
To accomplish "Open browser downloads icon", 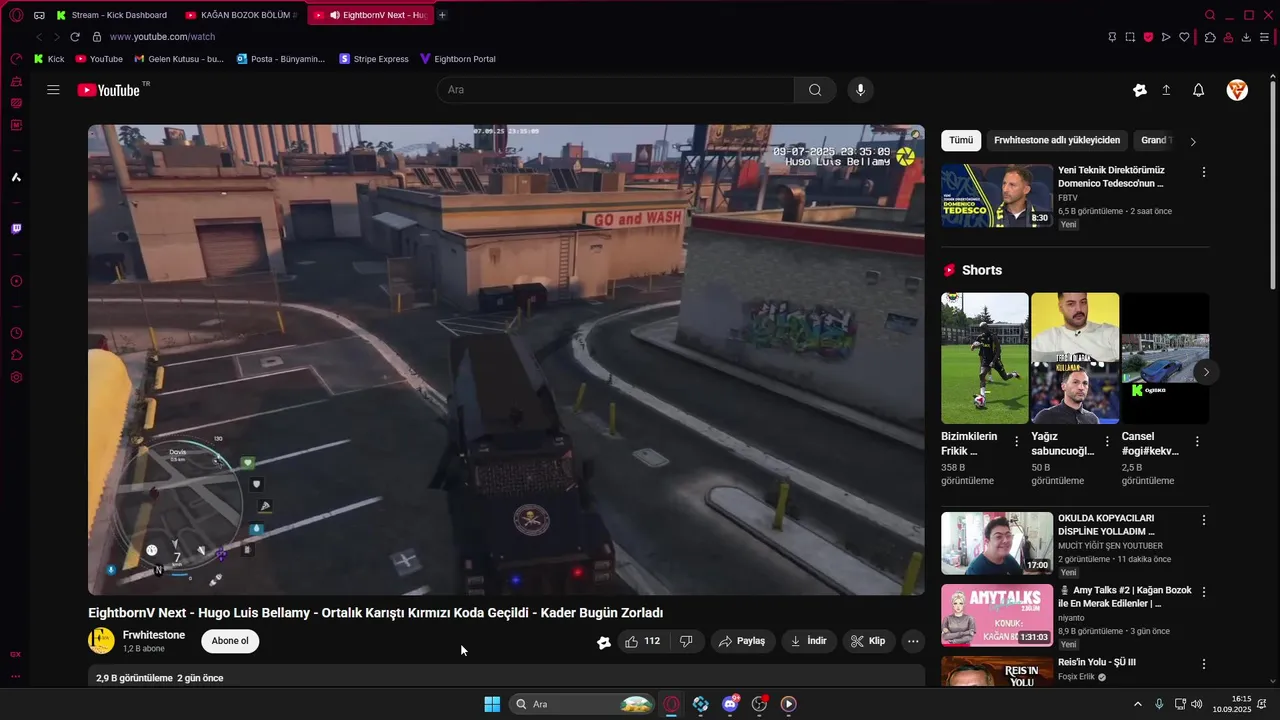I will pos(1246,37).
